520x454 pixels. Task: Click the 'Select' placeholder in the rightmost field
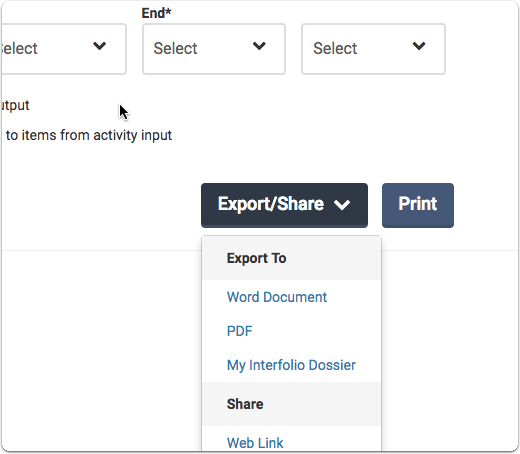[335, 49]
